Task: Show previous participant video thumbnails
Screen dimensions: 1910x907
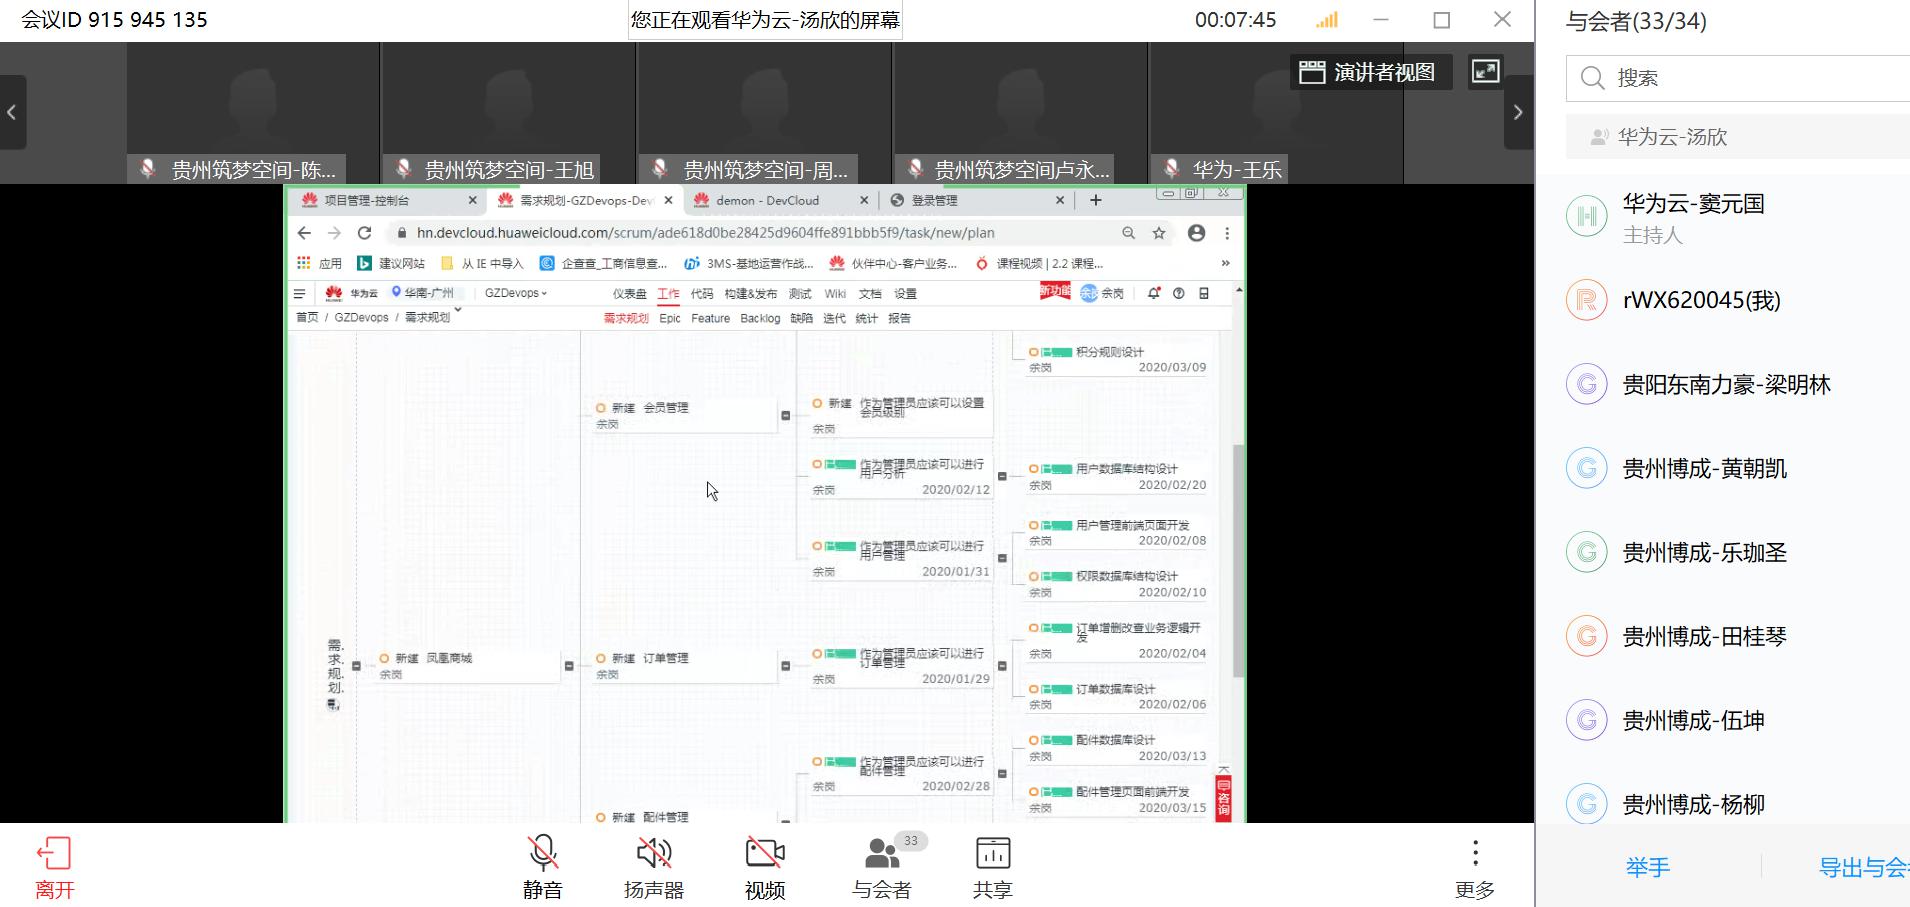Action: tap(12, 112)
